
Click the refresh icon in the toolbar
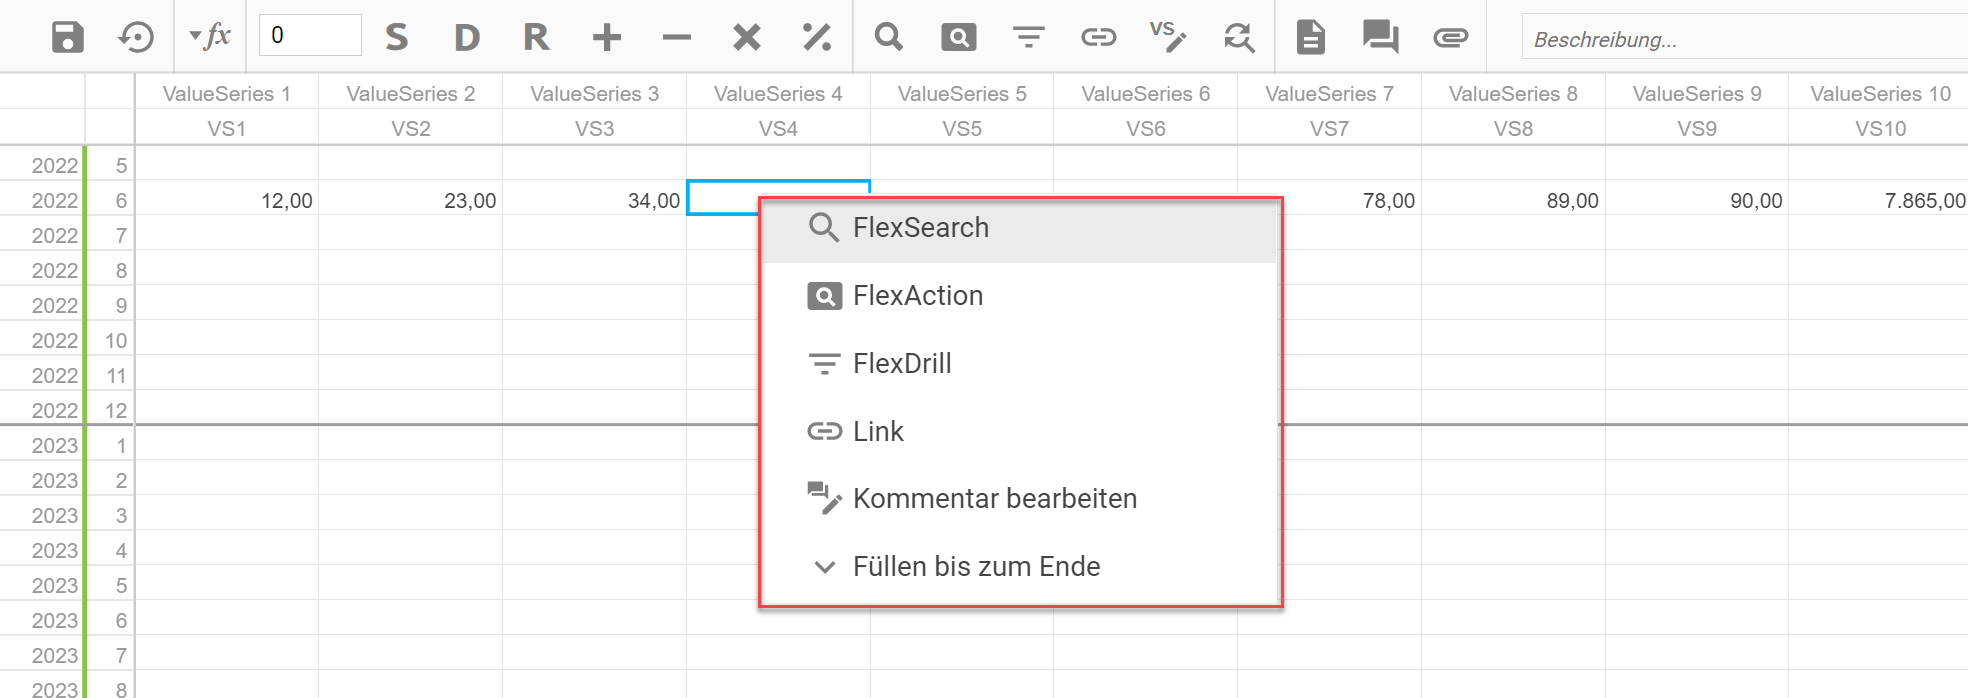point(1238,36)
